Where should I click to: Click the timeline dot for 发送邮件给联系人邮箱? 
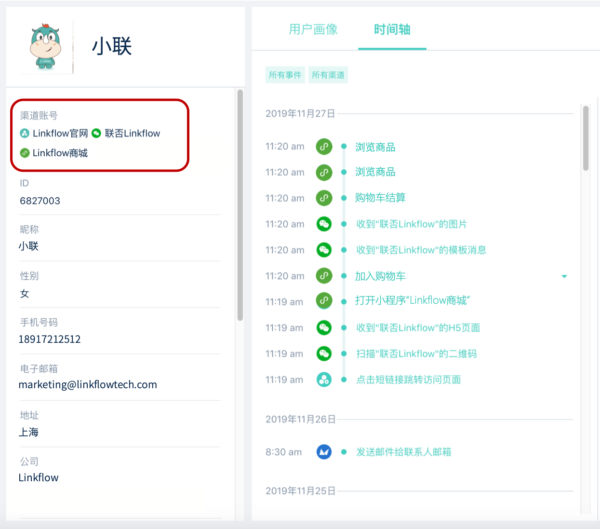pos(344,452)
